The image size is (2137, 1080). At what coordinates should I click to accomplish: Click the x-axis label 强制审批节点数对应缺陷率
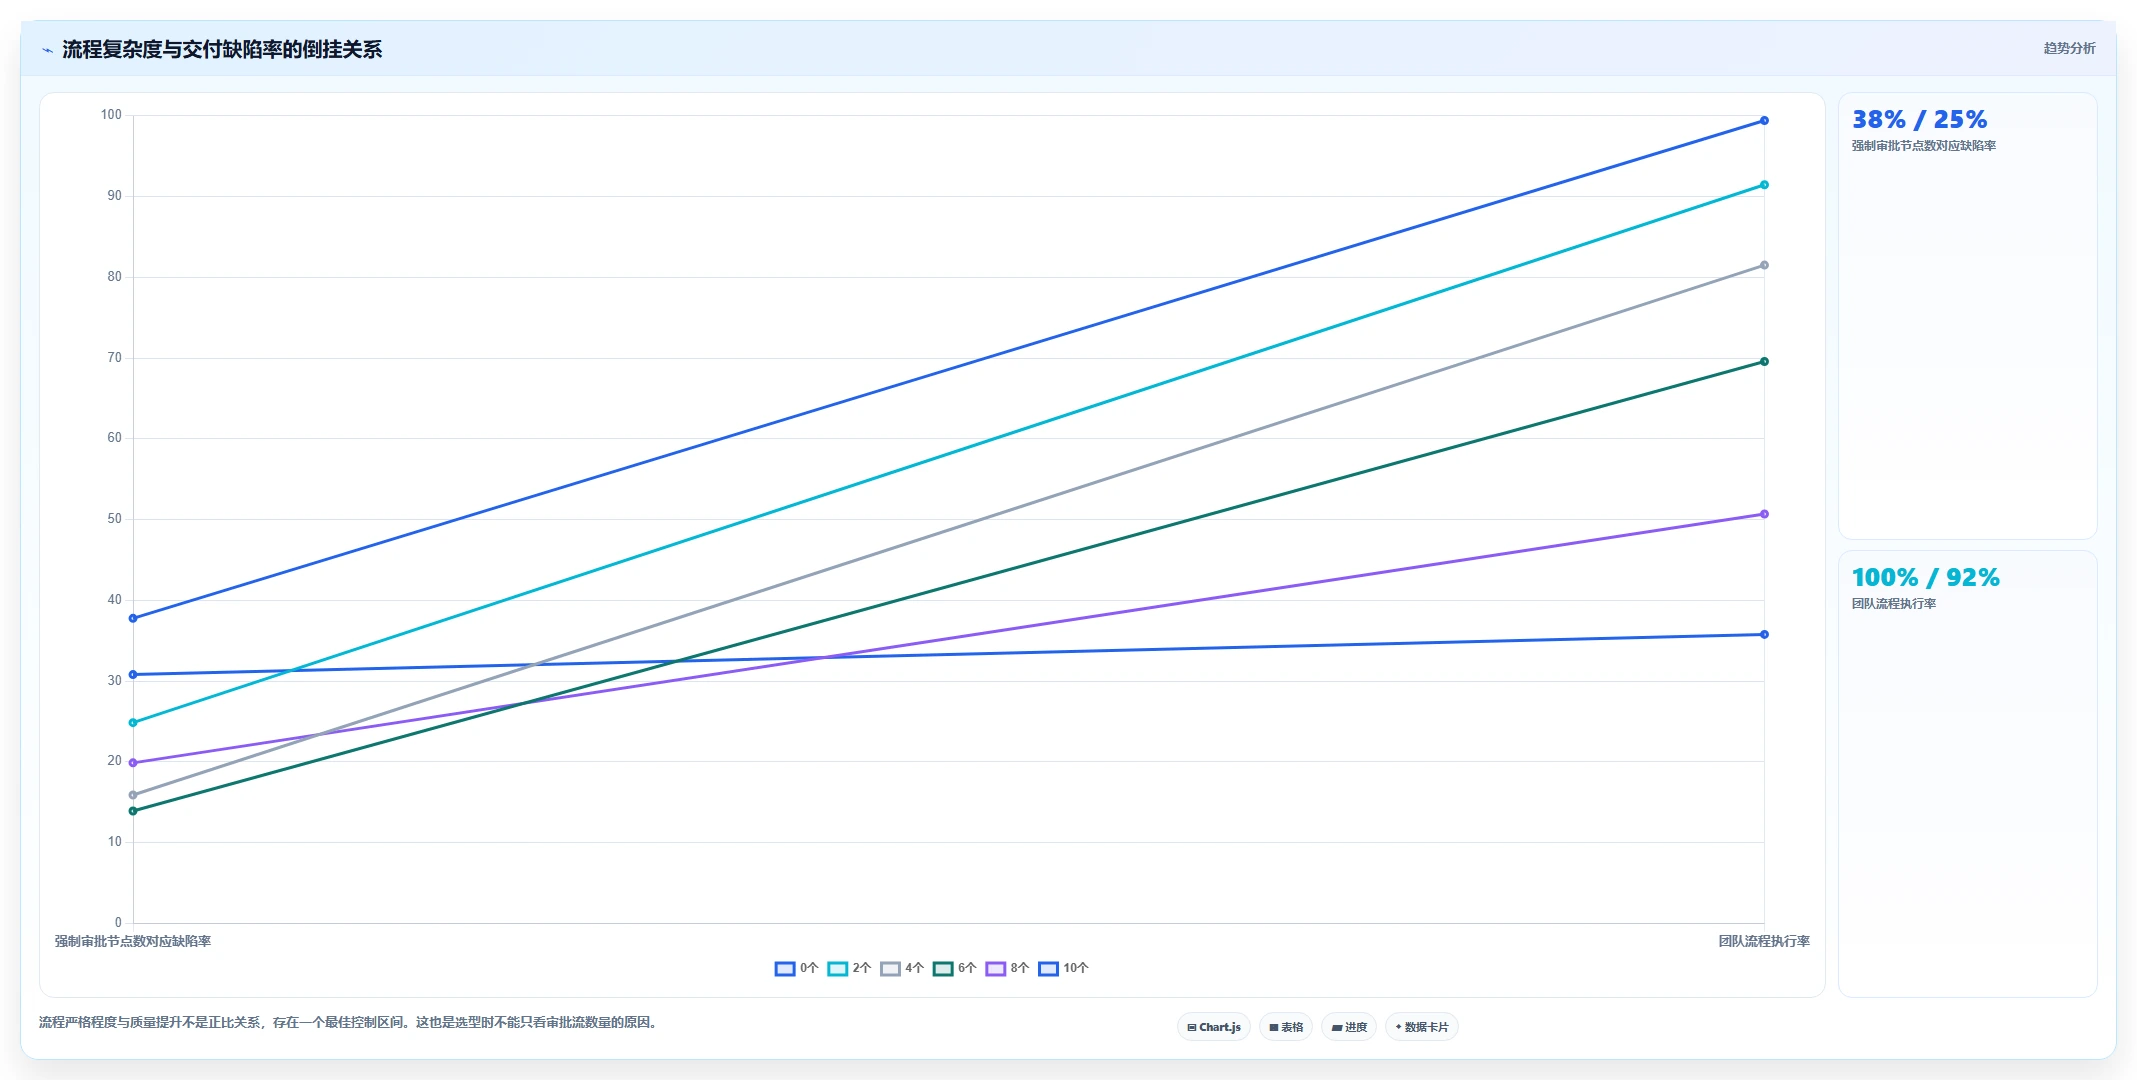(x=133, y=941)
